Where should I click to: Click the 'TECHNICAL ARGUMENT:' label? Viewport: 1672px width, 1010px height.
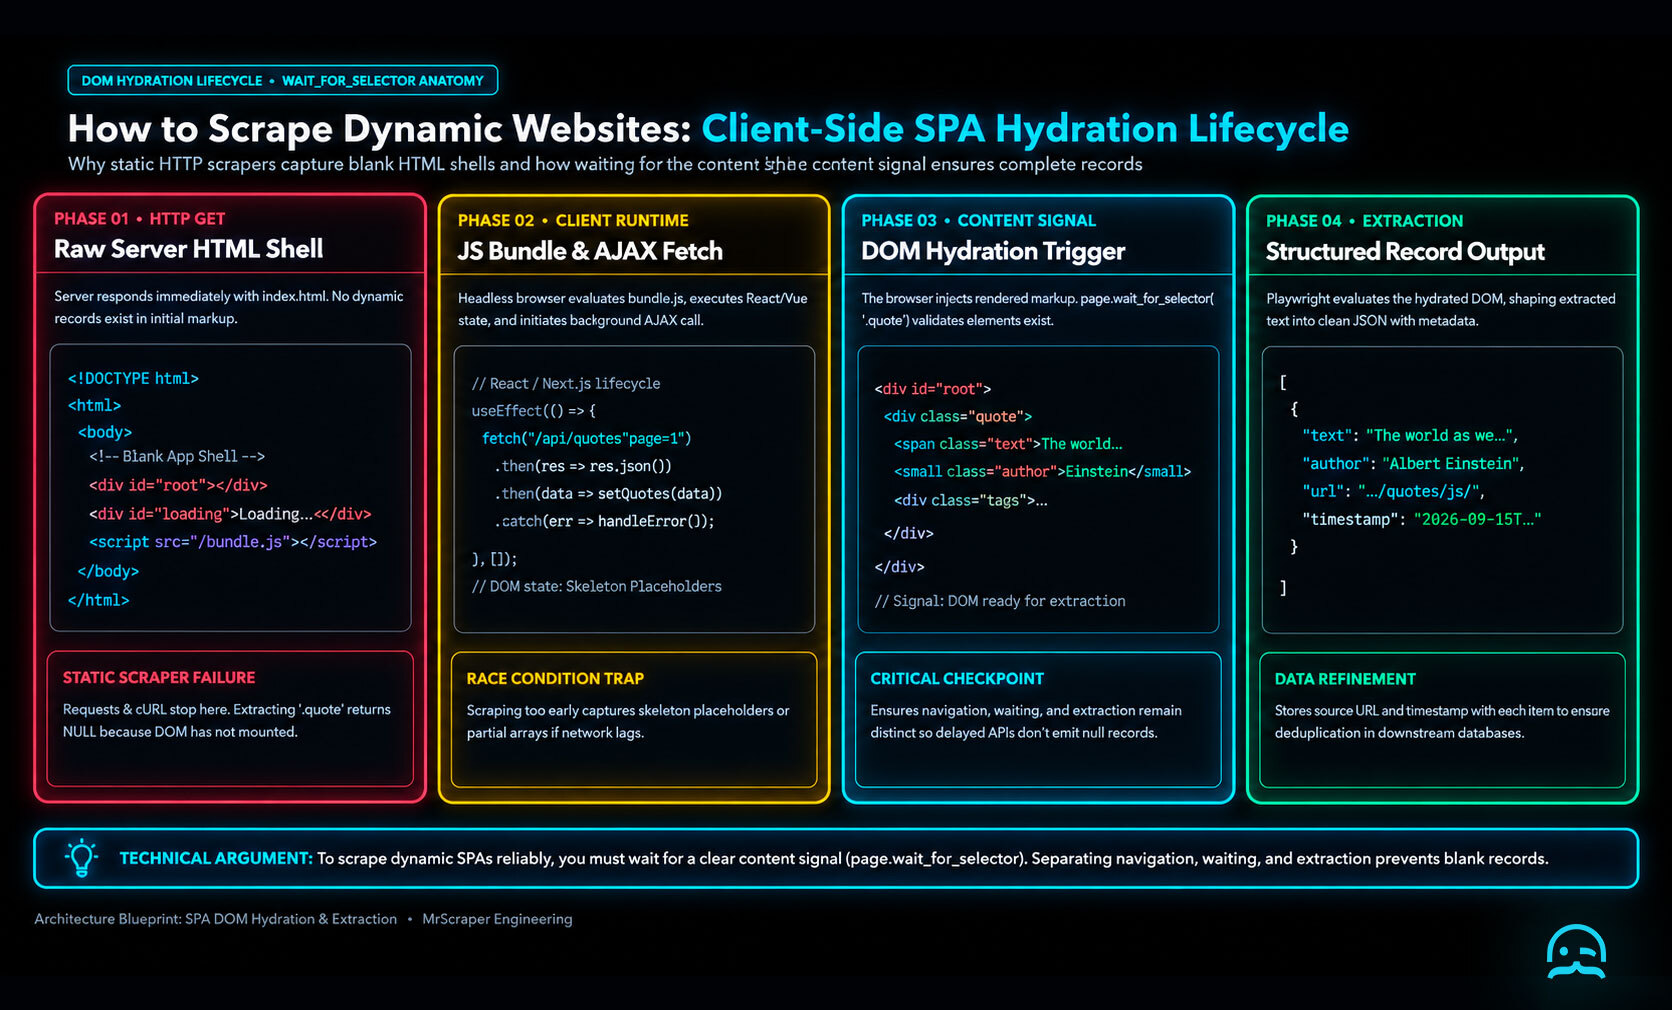216,859
